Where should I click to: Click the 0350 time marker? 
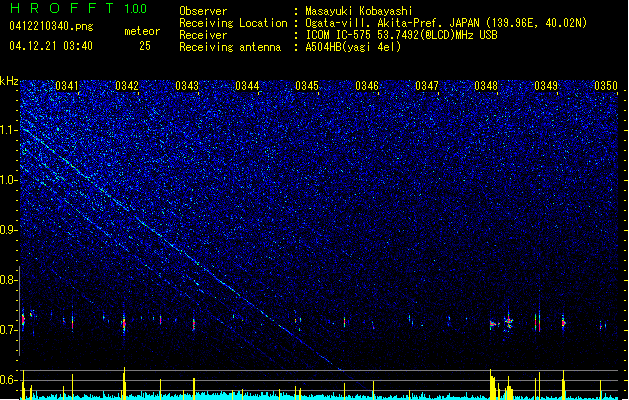click(606, 86)
